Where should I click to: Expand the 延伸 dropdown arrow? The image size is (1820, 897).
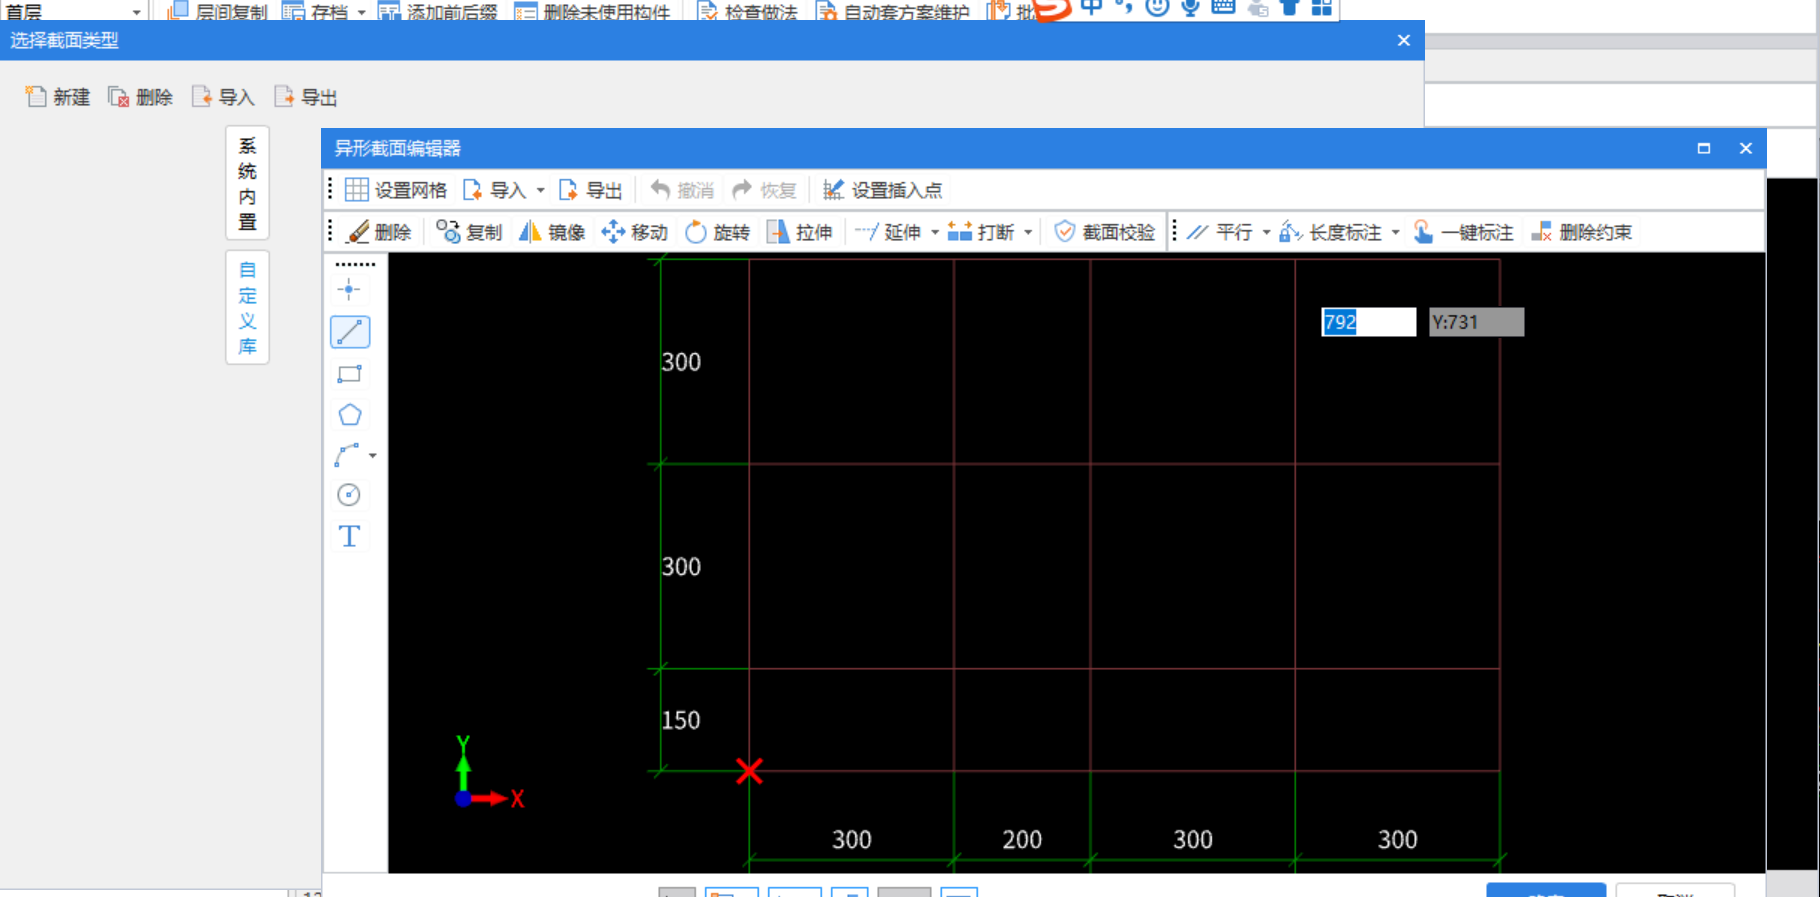pyautogui.click(x=935, y=232)
